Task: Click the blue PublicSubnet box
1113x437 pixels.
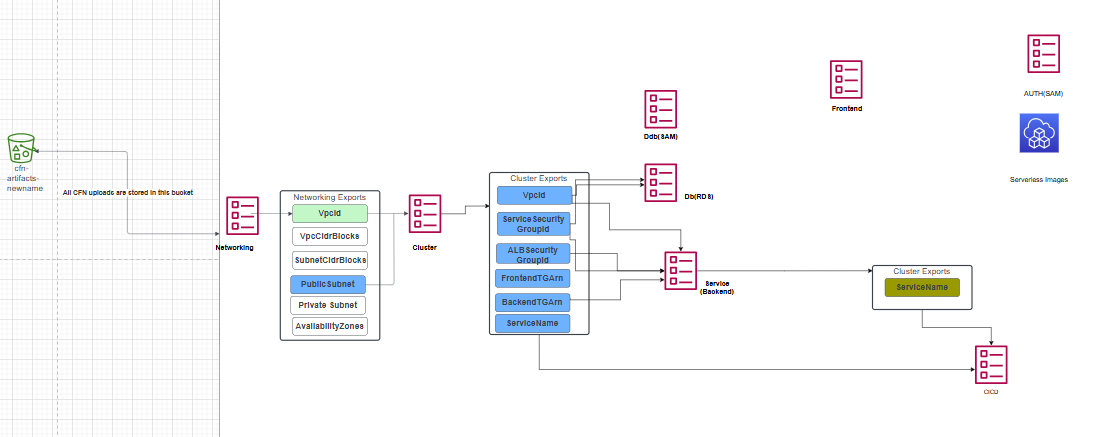Action: tap(330, 284)
